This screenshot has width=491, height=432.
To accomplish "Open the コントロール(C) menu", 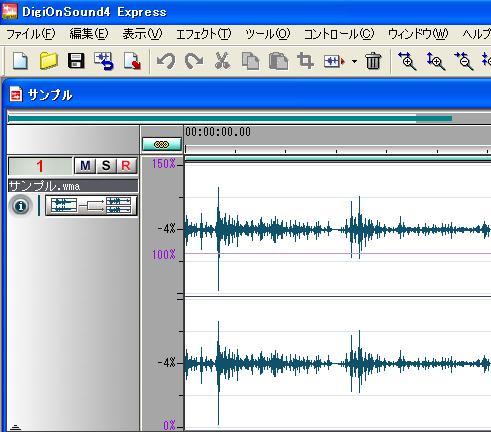I will (x=339, y=34).
